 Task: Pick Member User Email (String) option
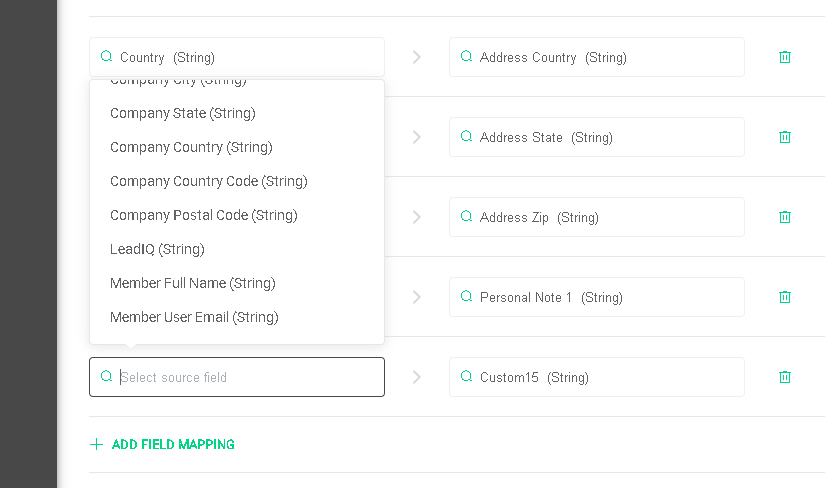[194, 317]
